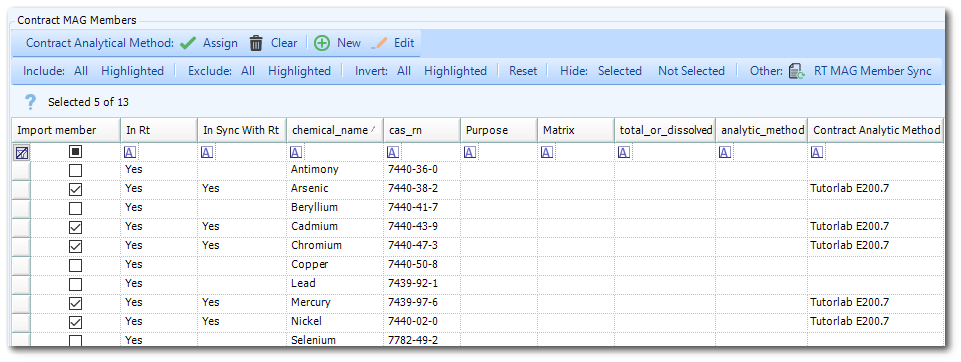The height and width of the screenshot is (362, 961).
Task: Select the Beryllium chemical name cell
Action: point(335,207)
